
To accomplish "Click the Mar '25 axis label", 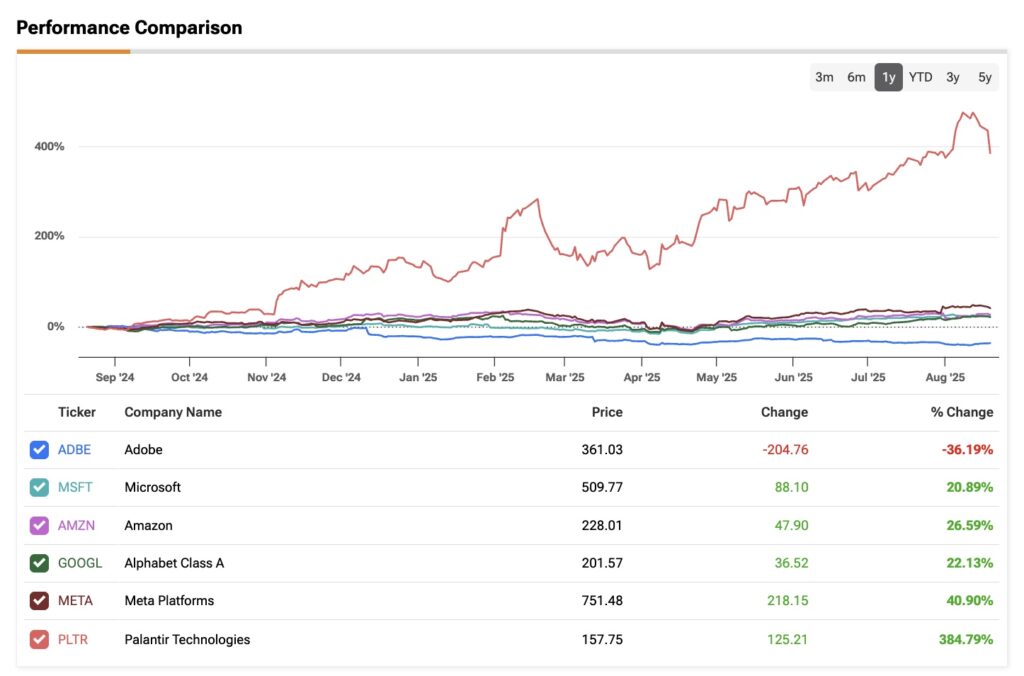I will [x=565, y=378].
